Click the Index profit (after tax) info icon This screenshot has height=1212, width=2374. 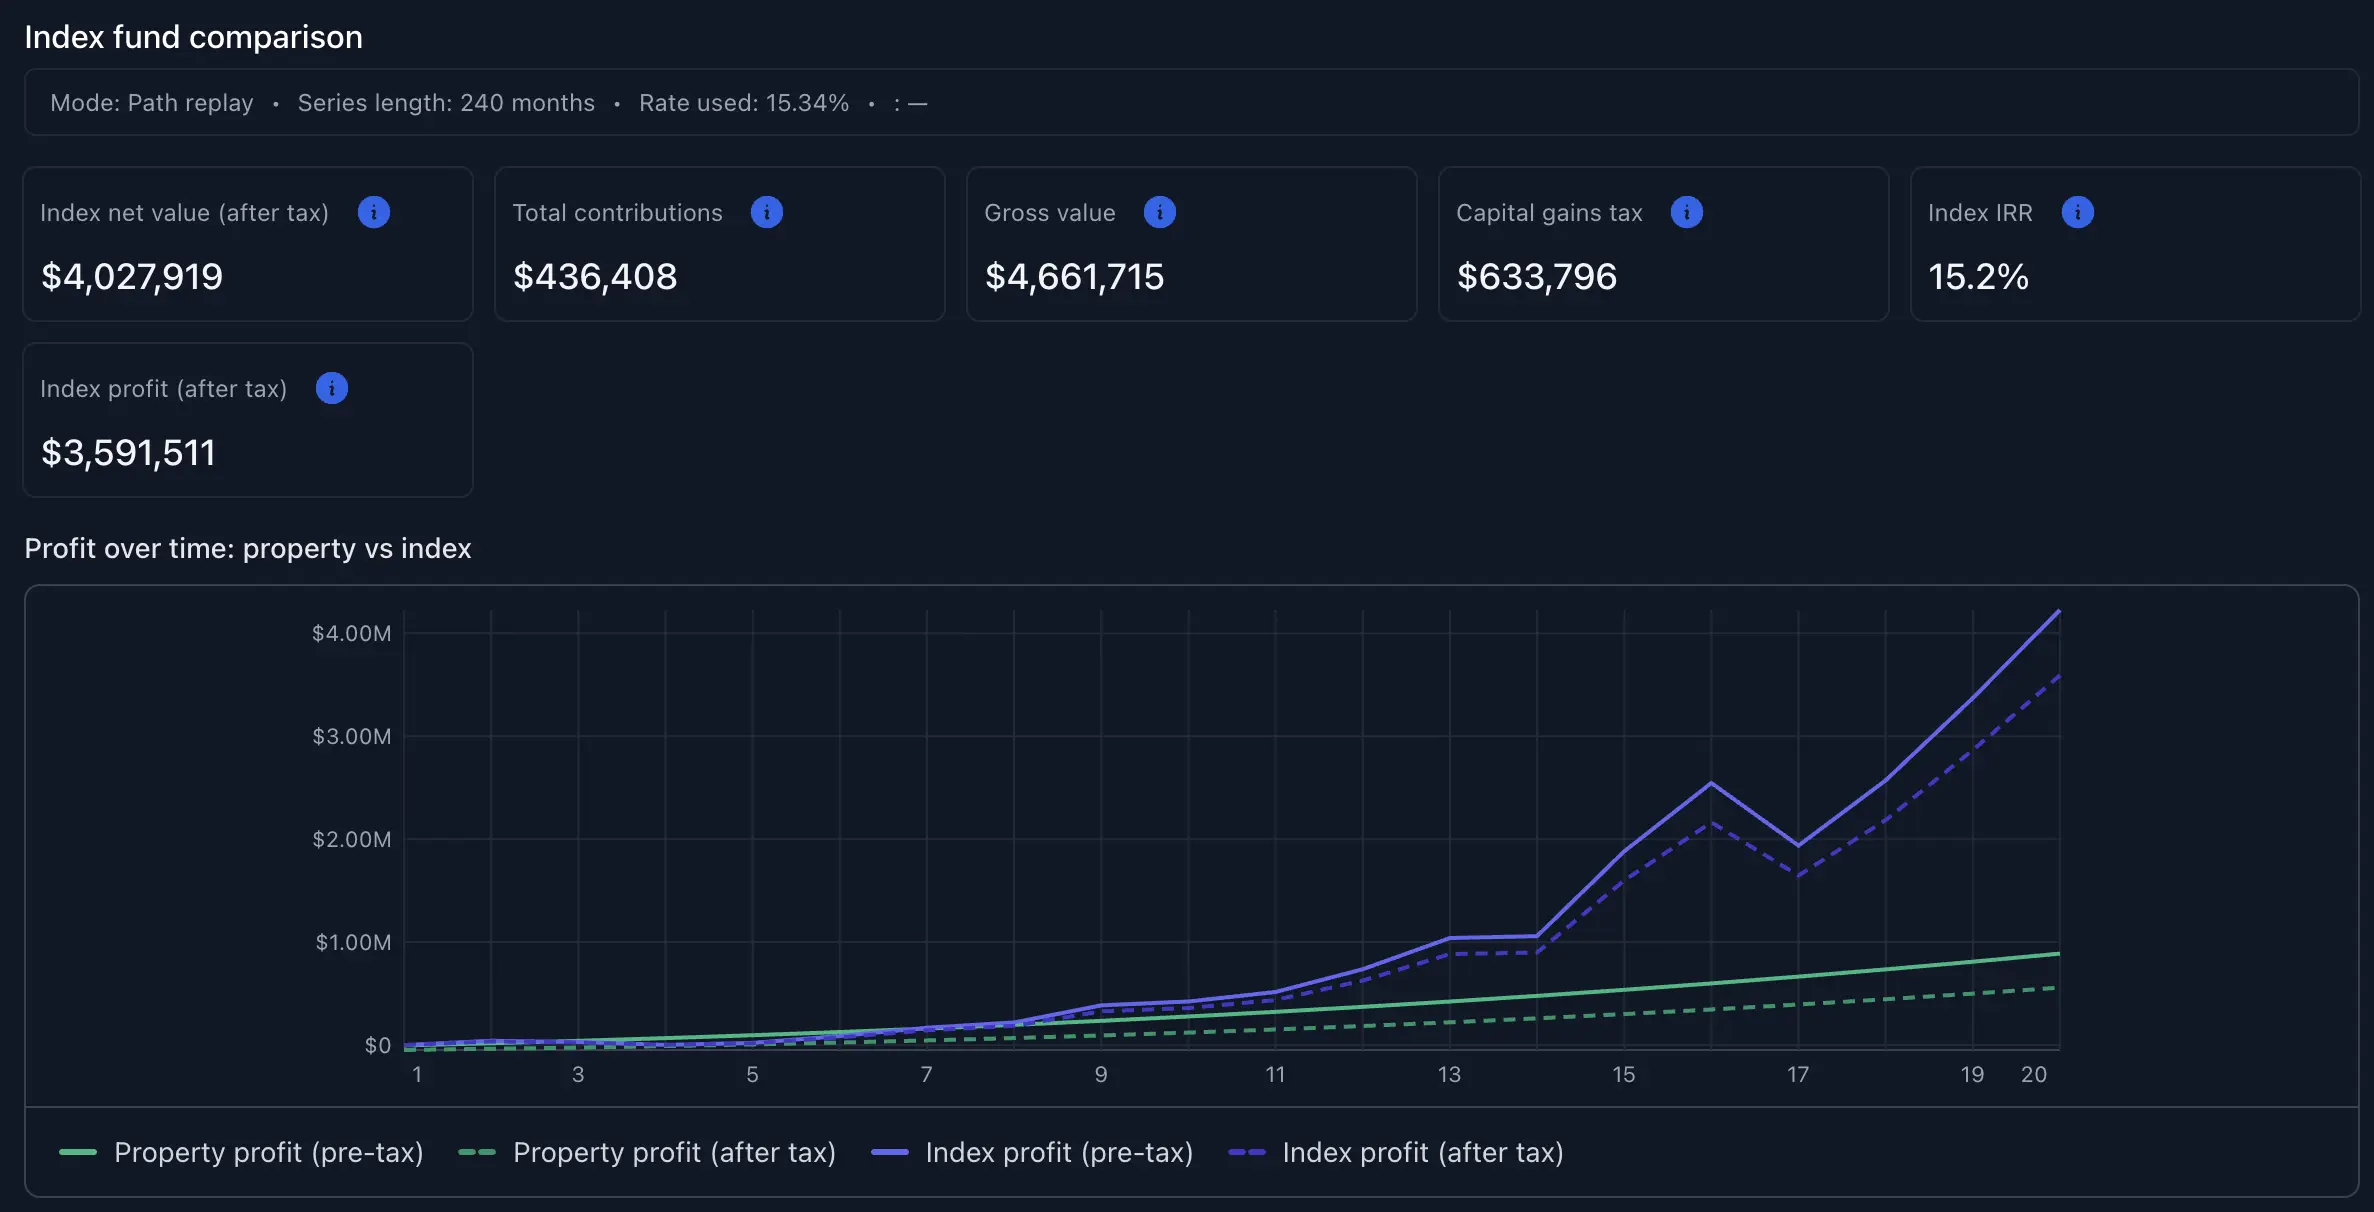[331, 388]
